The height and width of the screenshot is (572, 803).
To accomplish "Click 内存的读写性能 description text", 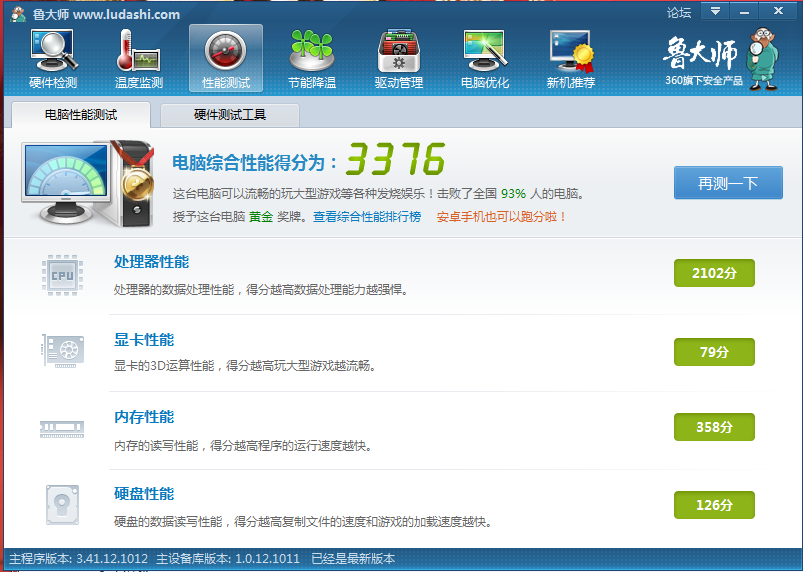I will (x=243, y=446).
